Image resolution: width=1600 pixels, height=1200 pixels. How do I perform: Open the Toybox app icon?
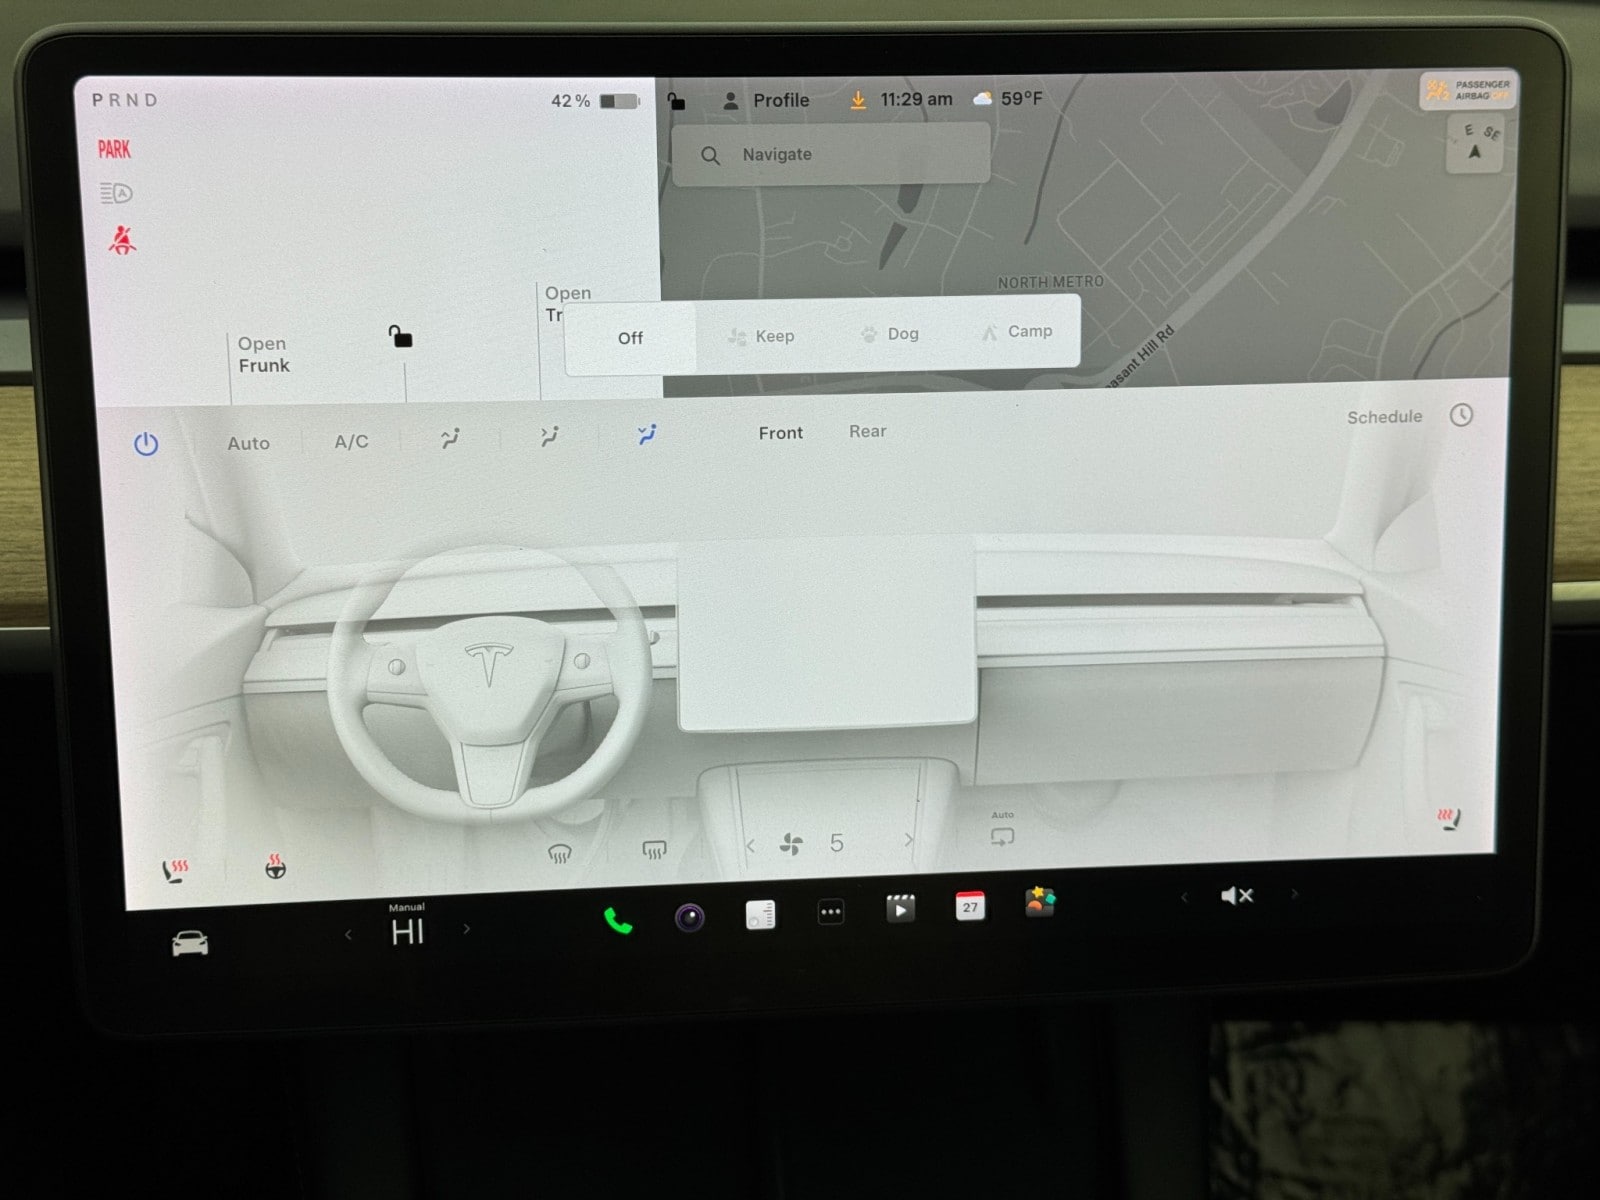1039,902
